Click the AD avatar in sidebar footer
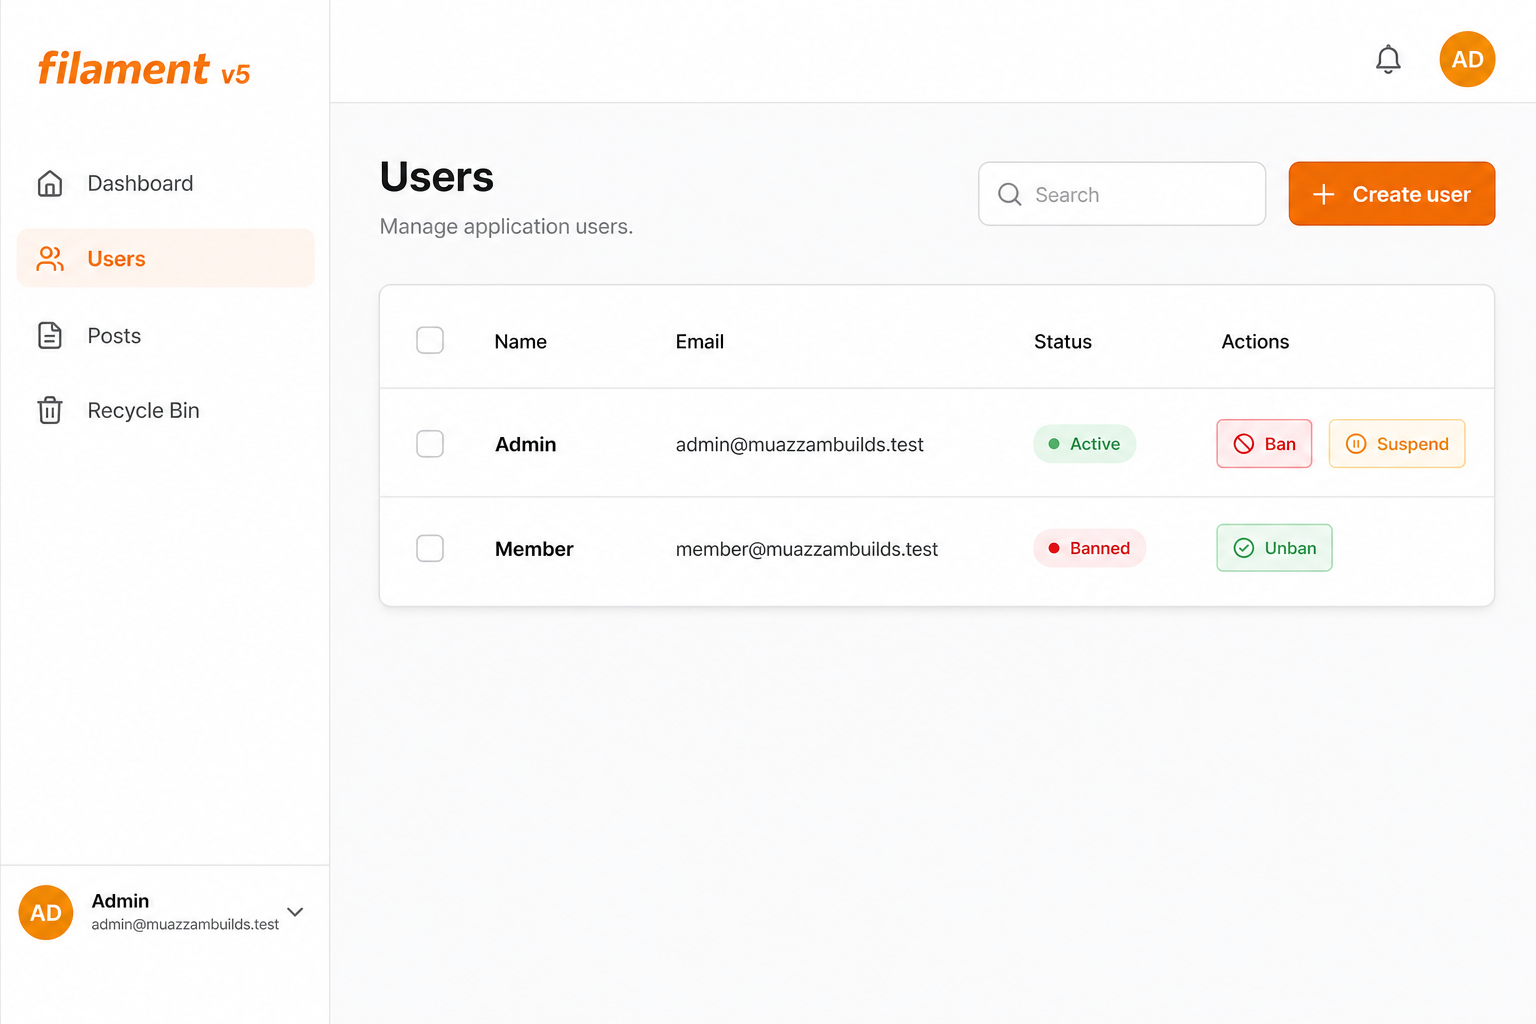1536x1024 pixels. (x=46, y=912)
